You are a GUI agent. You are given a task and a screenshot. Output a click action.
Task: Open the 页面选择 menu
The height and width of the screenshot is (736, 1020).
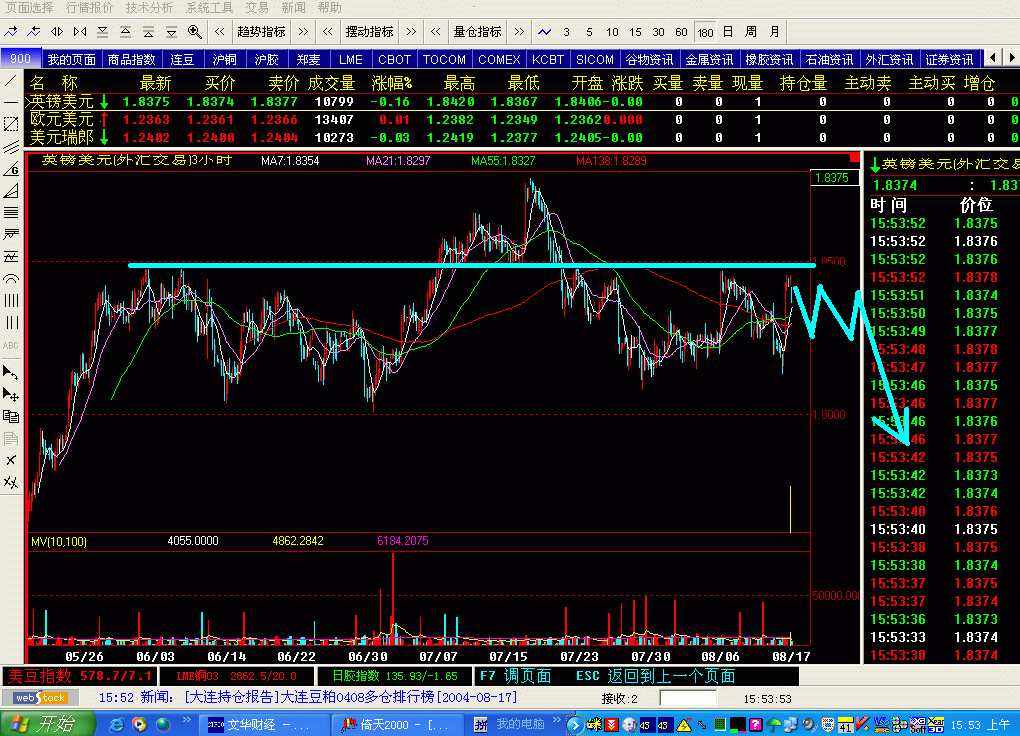click(29, 8)
